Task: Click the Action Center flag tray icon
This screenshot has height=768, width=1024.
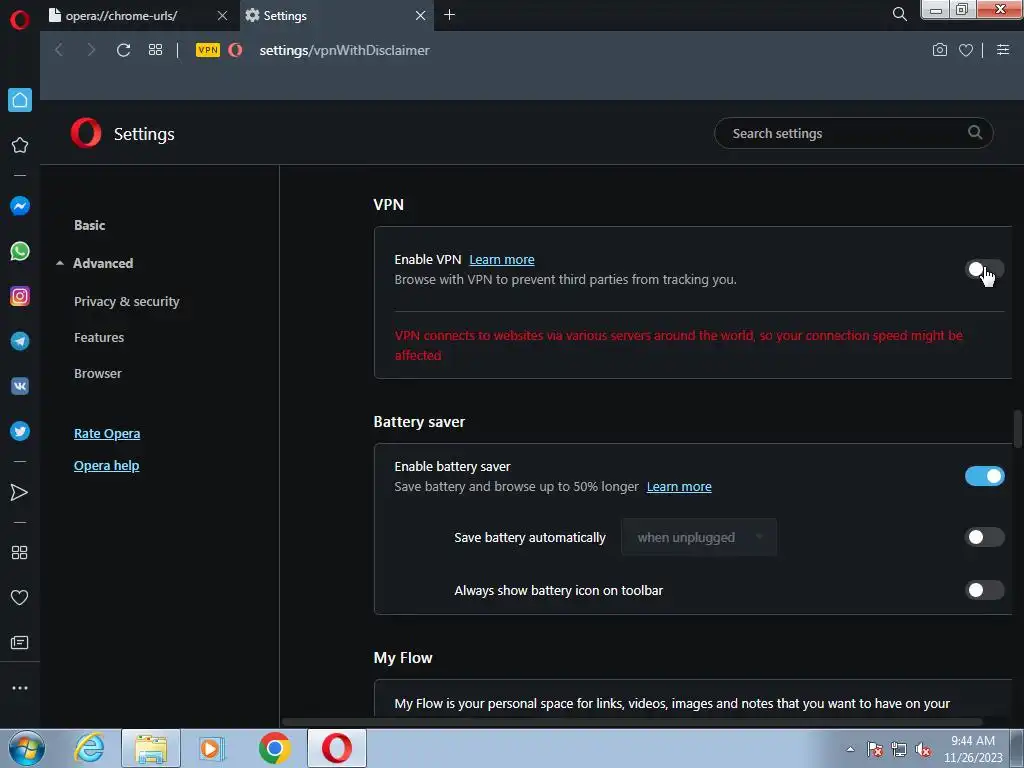Action: coord(875,750)
